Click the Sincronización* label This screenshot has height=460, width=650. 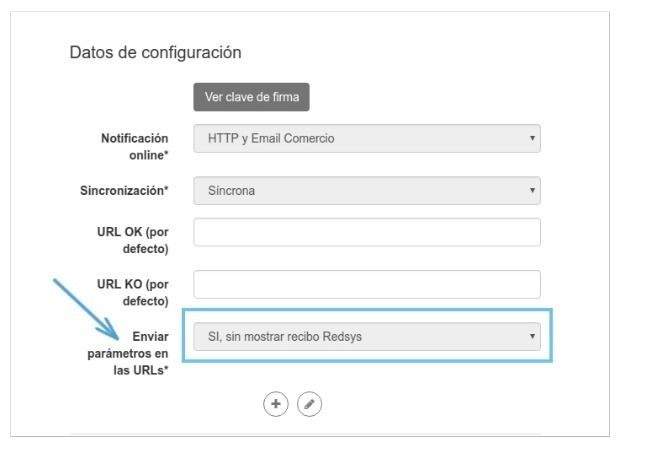point(124,191)
